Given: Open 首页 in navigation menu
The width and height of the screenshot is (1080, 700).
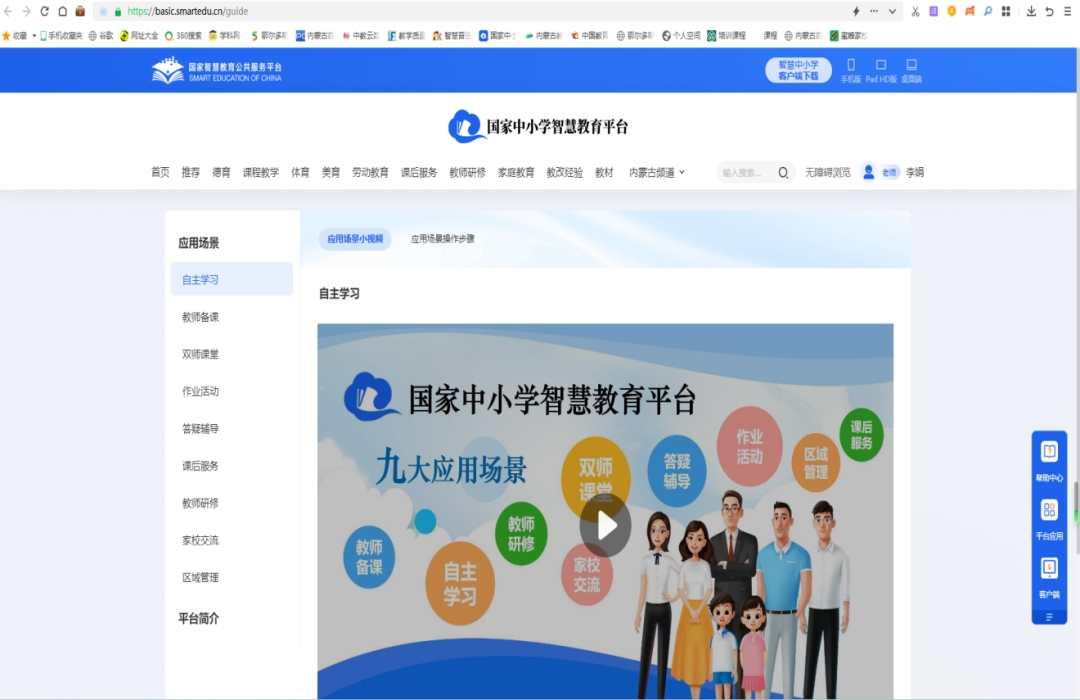Looking at the screenshot, I should tap(160, 172).
